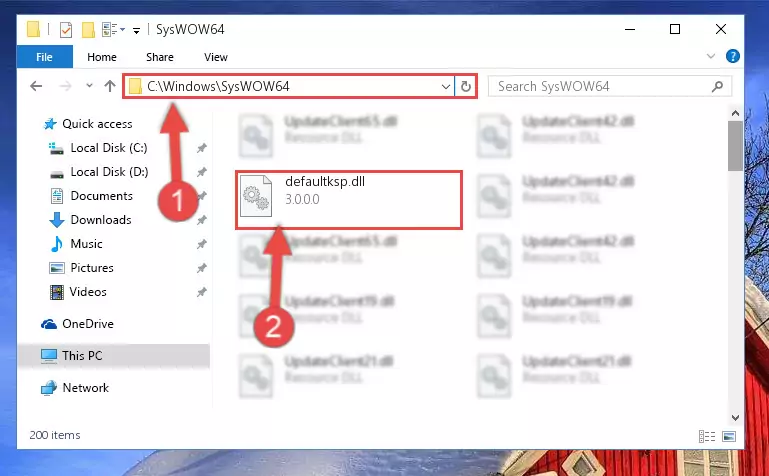Click the pin icon beside Music
This screenshot has height=476, width=769.
point(202,244)
